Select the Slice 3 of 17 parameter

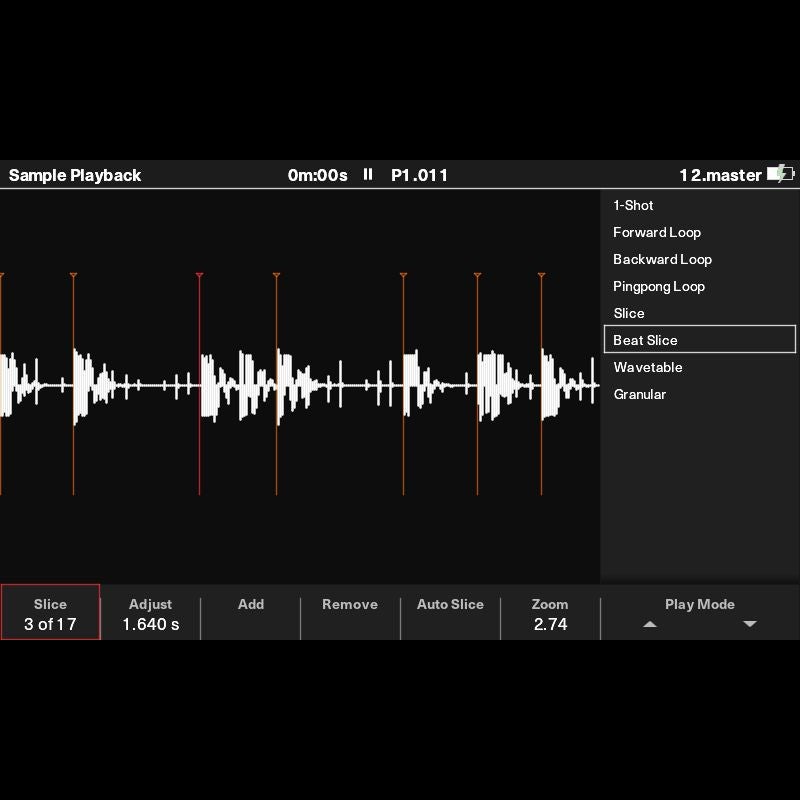50,612
